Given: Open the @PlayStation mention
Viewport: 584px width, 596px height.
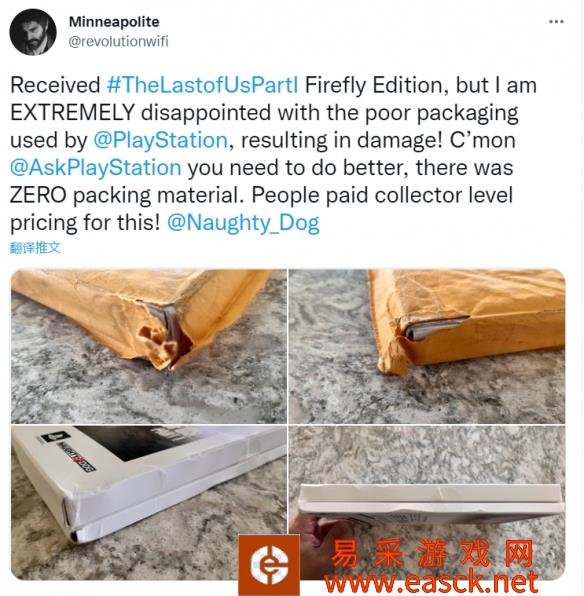Looking at the screenshot, I should point(160,140).
